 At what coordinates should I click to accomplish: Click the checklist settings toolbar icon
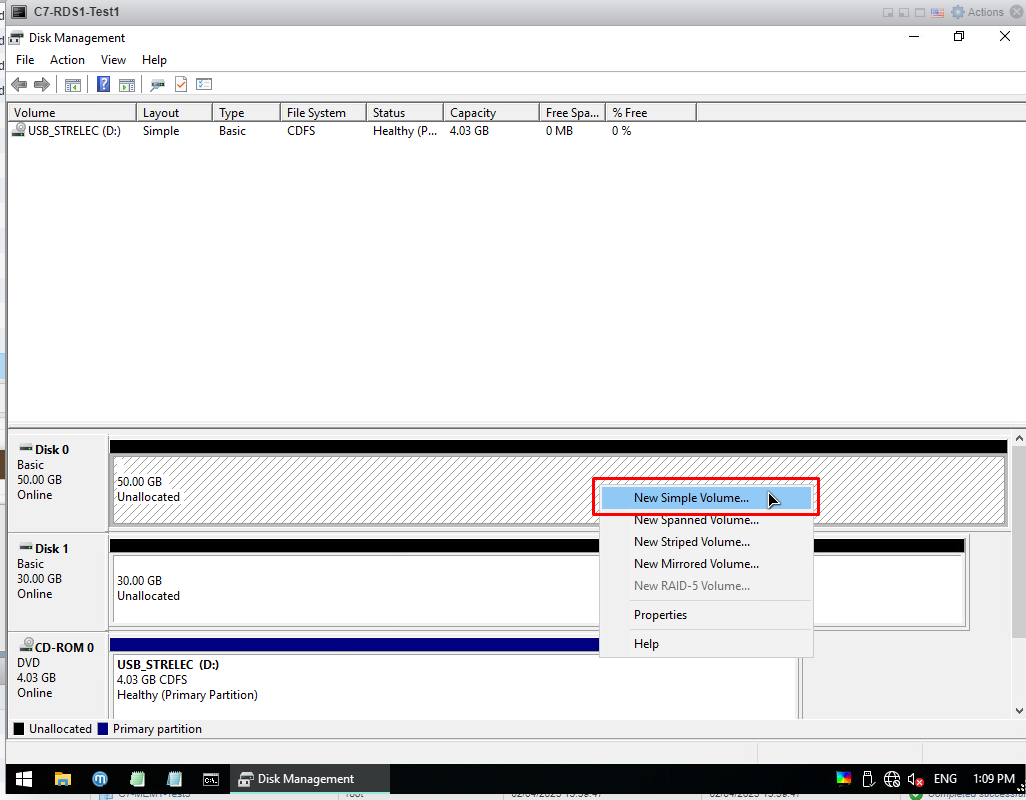(x=204, y=85)
